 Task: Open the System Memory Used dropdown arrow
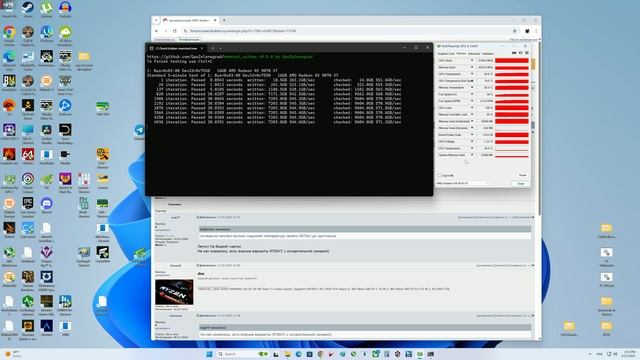pos(472,155)
